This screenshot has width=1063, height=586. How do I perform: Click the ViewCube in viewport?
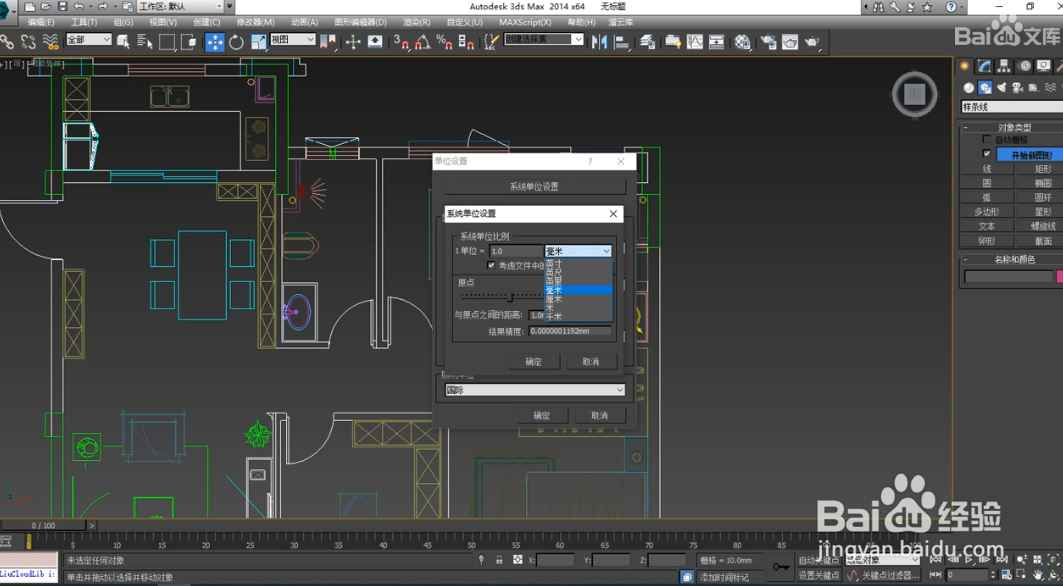[x=914, y=94]
